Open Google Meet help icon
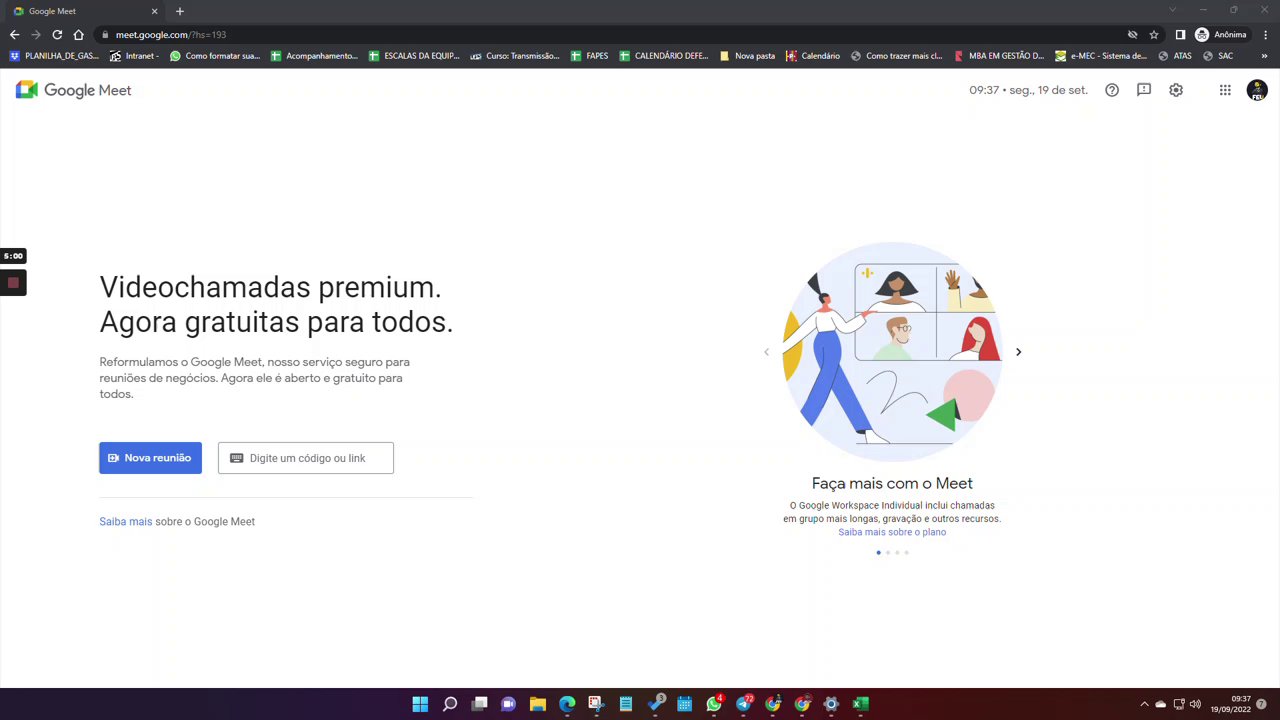 click(x=1112, y=90)
